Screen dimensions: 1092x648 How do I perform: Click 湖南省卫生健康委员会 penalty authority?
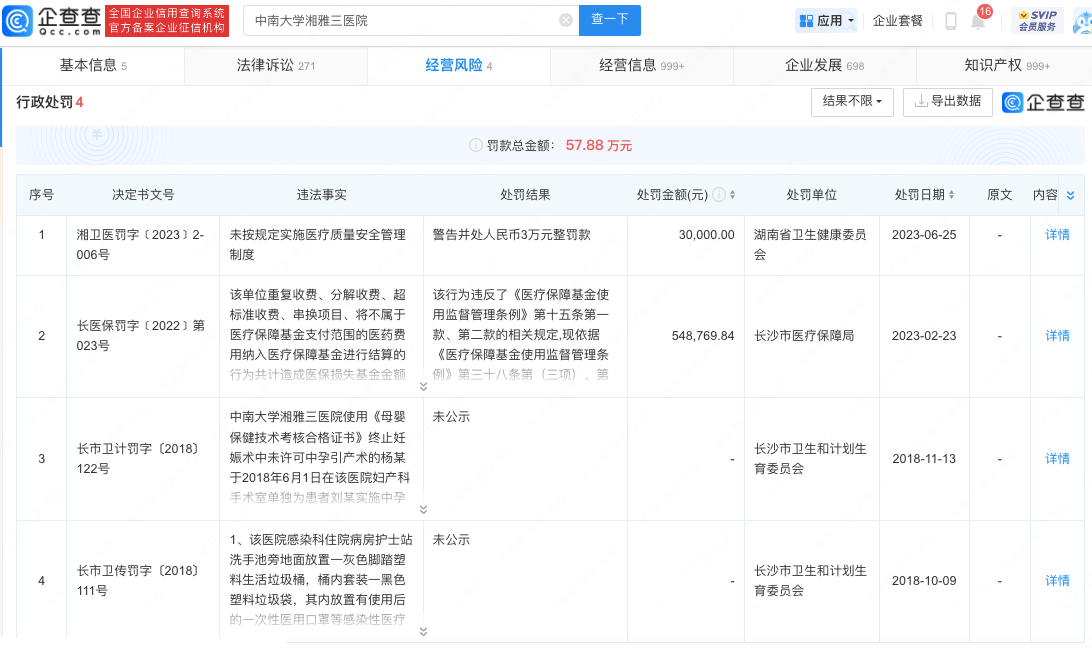tap(811, 245)
